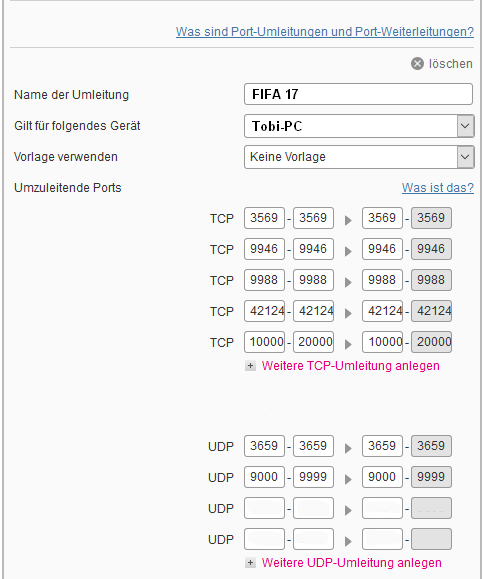Screen dimensions: 495x579
Task: Select the FIFA 17 name field
Action: click(358, 94)
